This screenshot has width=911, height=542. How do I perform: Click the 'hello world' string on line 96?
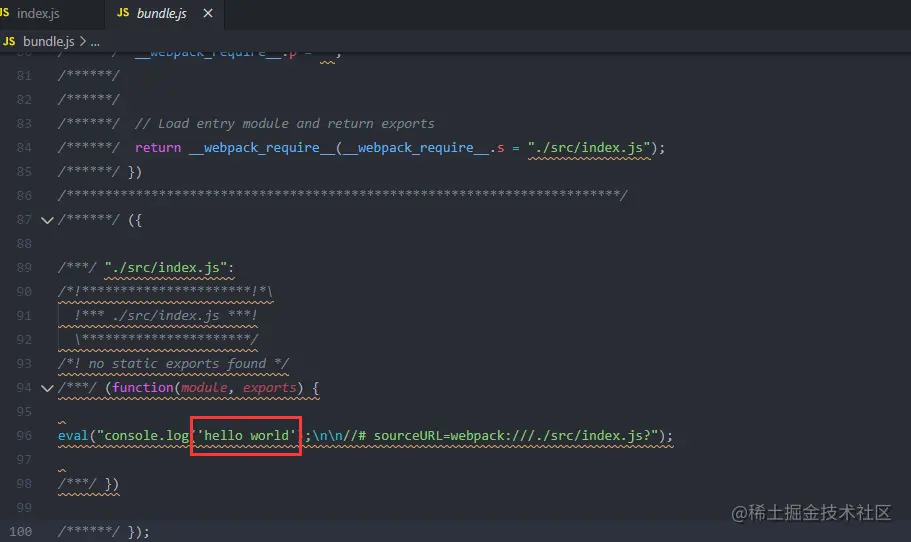246,436
